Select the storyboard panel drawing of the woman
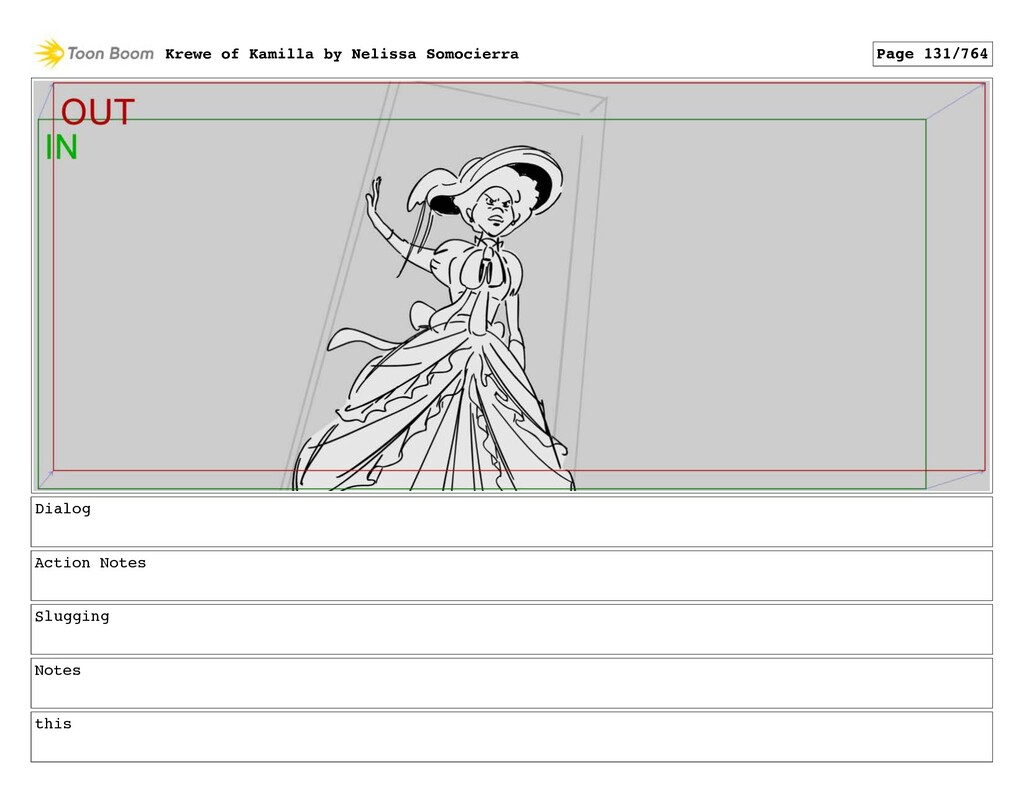This screenshot has height=793, width=1024. click(x=511, y=285)
